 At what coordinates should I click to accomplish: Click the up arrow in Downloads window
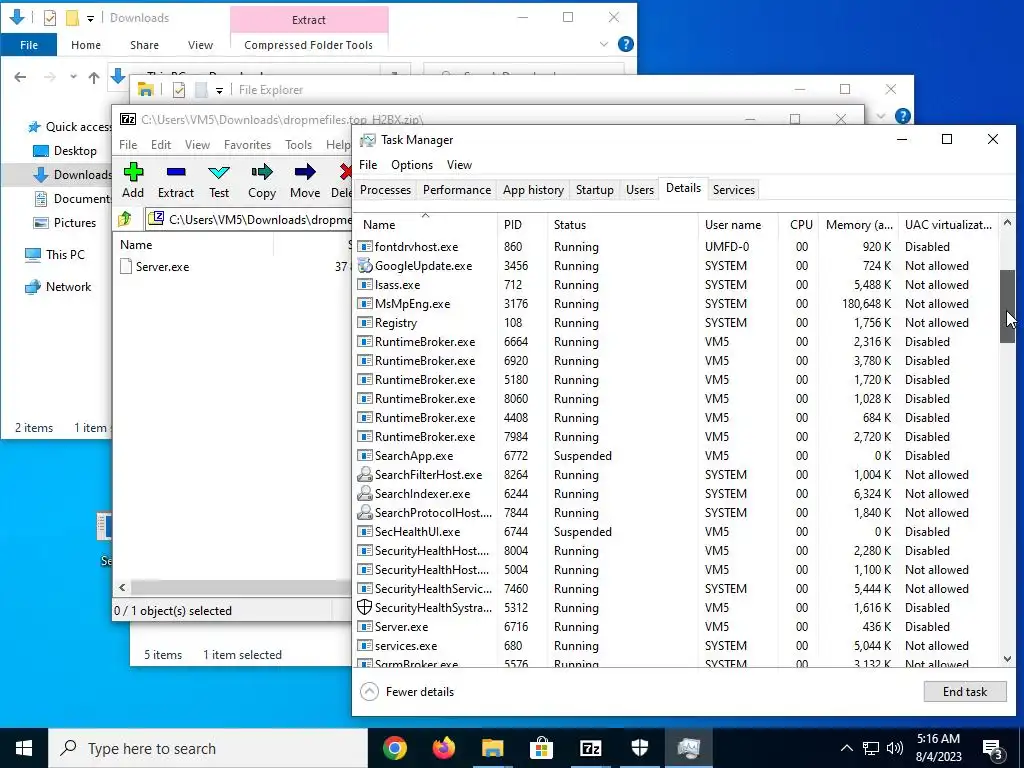[x=94, y=78]
